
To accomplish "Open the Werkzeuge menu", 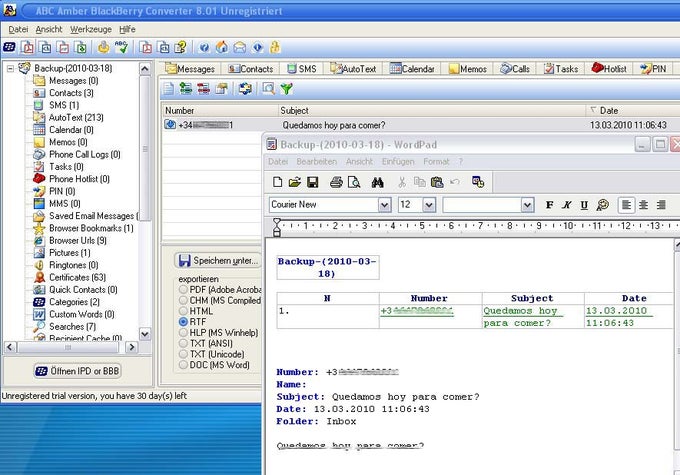I will coord(91,29).
